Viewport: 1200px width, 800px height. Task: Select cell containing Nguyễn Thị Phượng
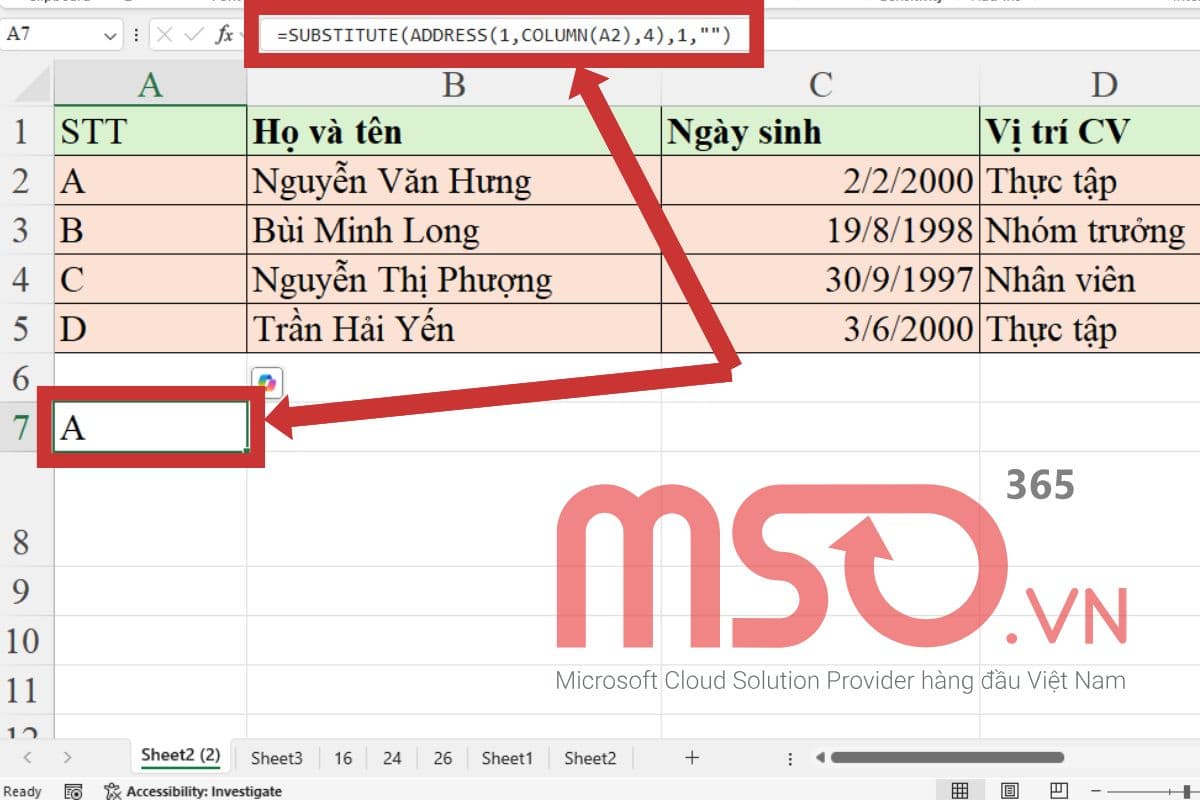tap(454, 279)
